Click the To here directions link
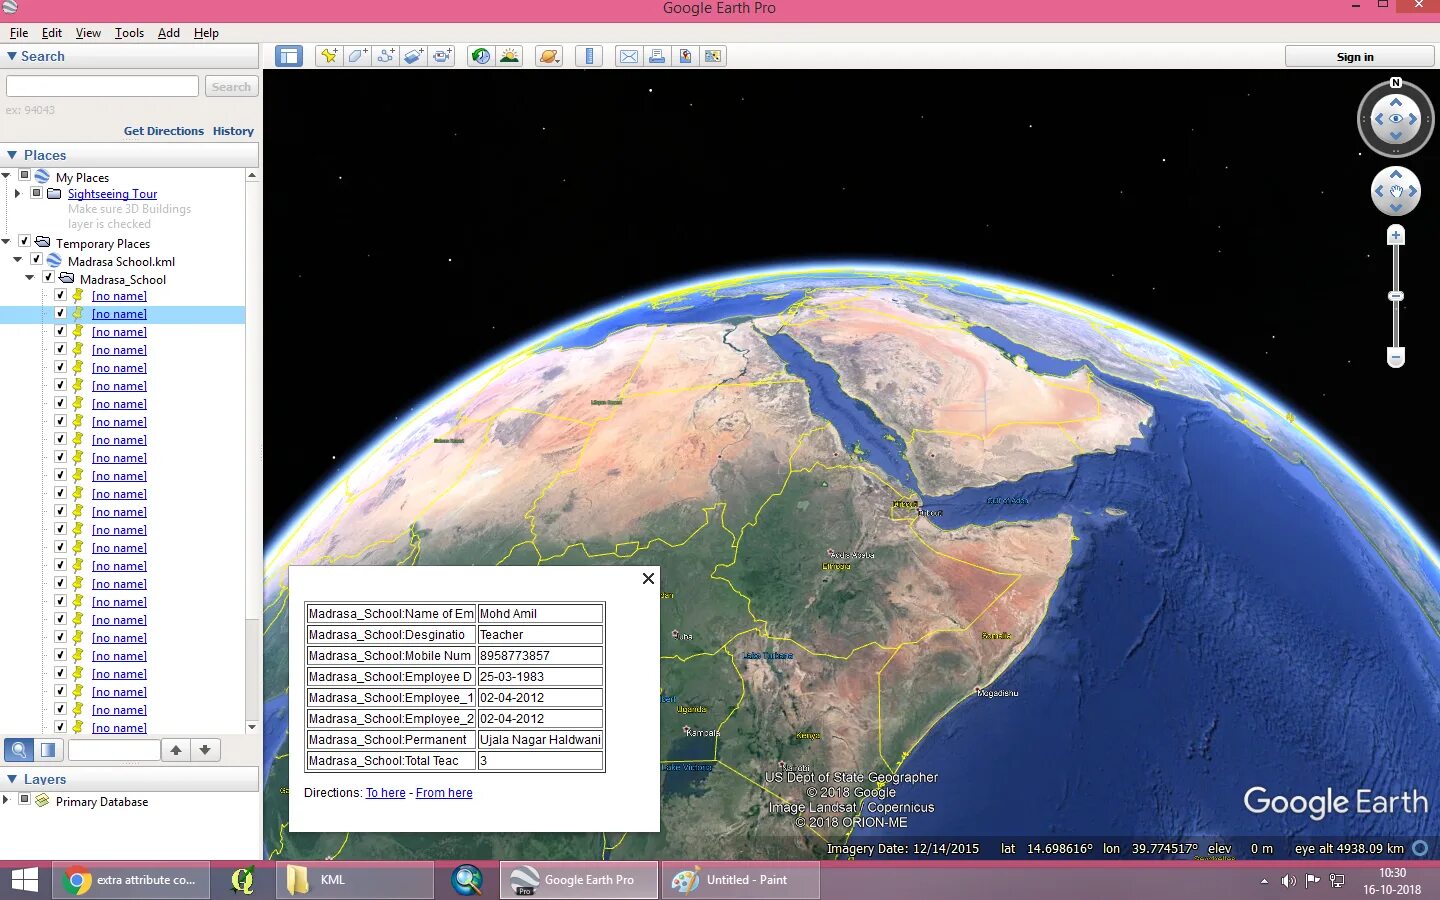Screen dimensions: 1440x900 pyautogui.click(x=385, y=793)
